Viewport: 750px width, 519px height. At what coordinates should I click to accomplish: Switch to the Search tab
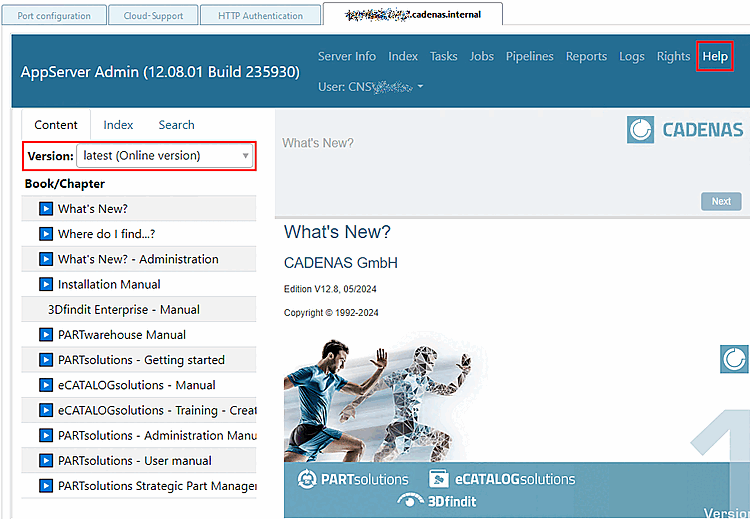(x=176, y=125)
